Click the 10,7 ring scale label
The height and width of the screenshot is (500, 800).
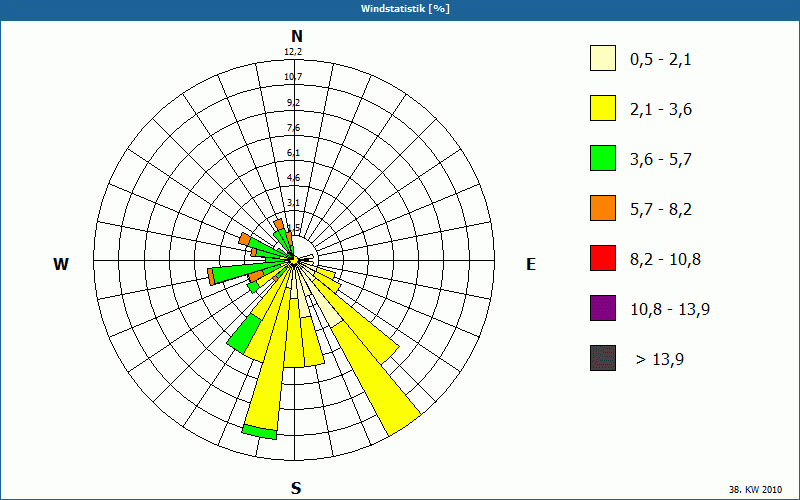coord(293,77)
